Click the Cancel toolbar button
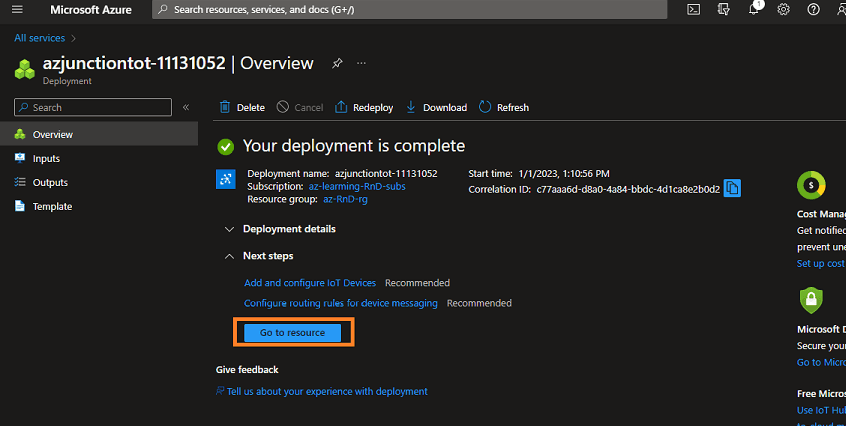This screenshot has height=426, width=846. click(x=299, y=107)
